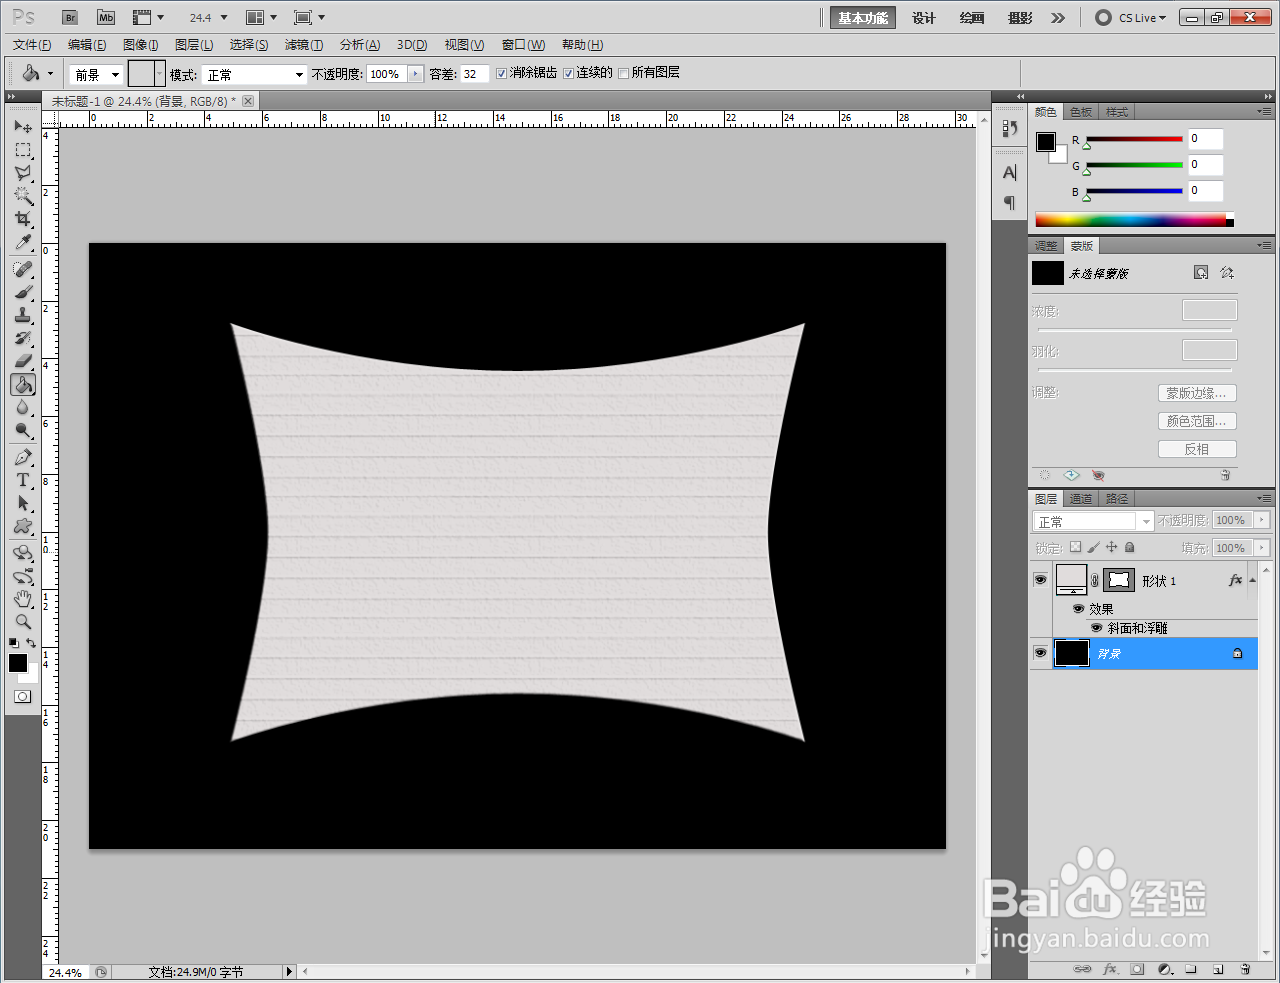Select the Dodge tool
1280x983 pixels.
coord(23,430)
